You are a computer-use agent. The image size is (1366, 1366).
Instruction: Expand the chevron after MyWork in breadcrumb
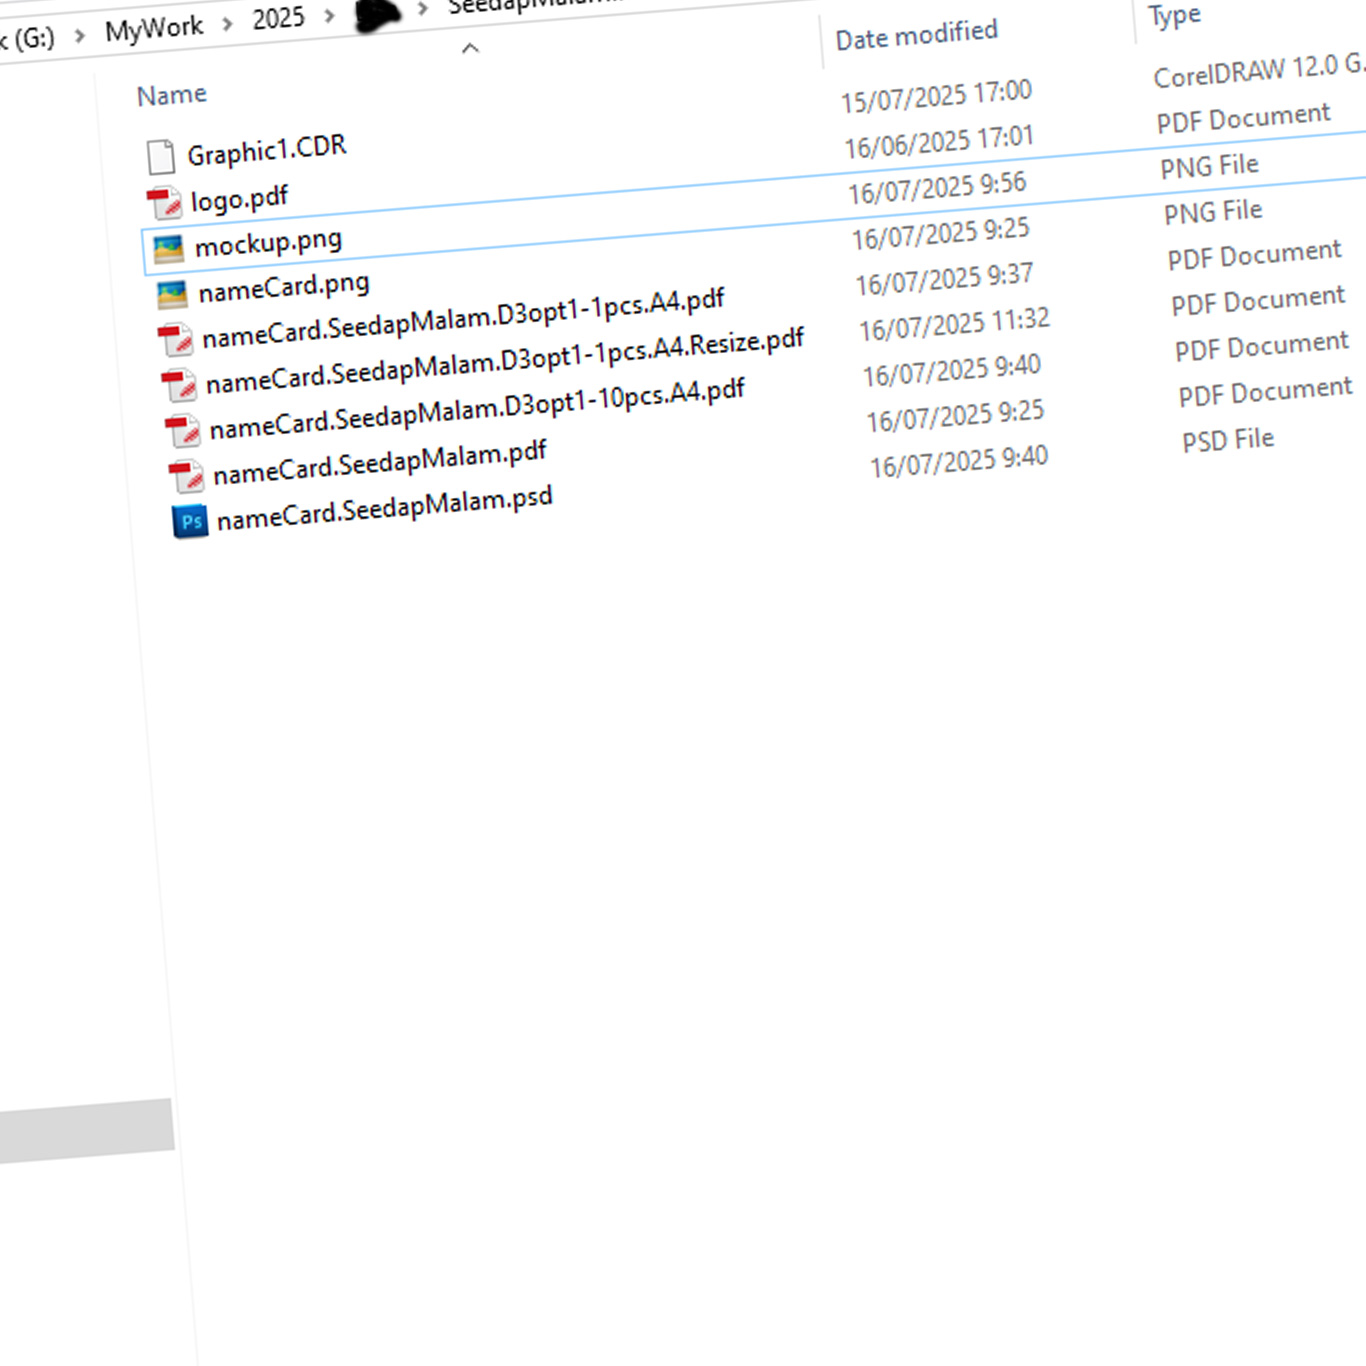228,23
